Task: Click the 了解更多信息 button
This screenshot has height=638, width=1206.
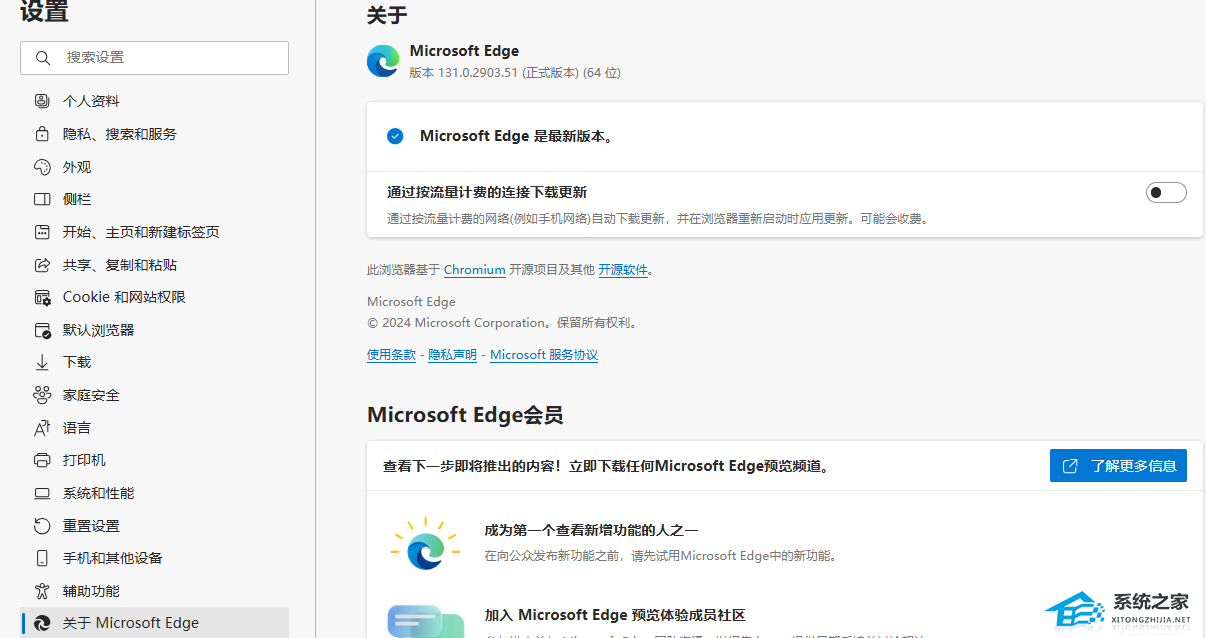Action: tap(1117, 466)
